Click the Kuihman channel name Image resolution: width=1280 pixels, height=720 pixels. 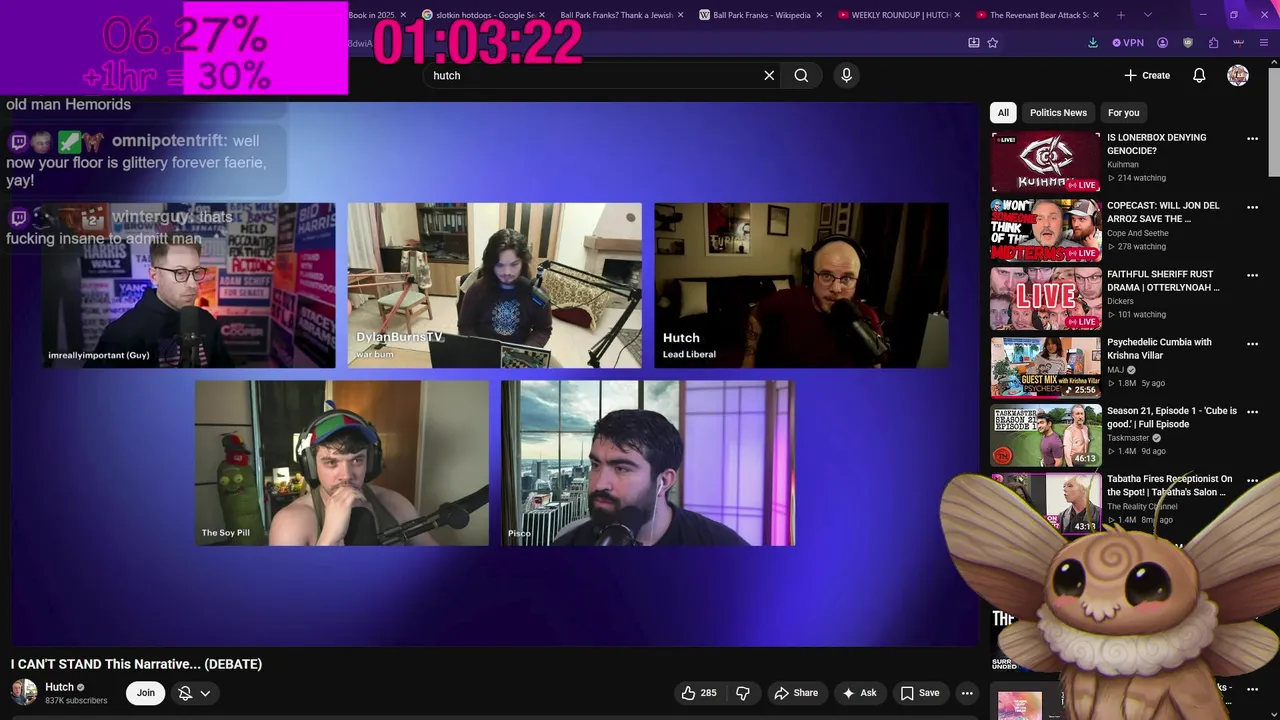coord(1123,165)
